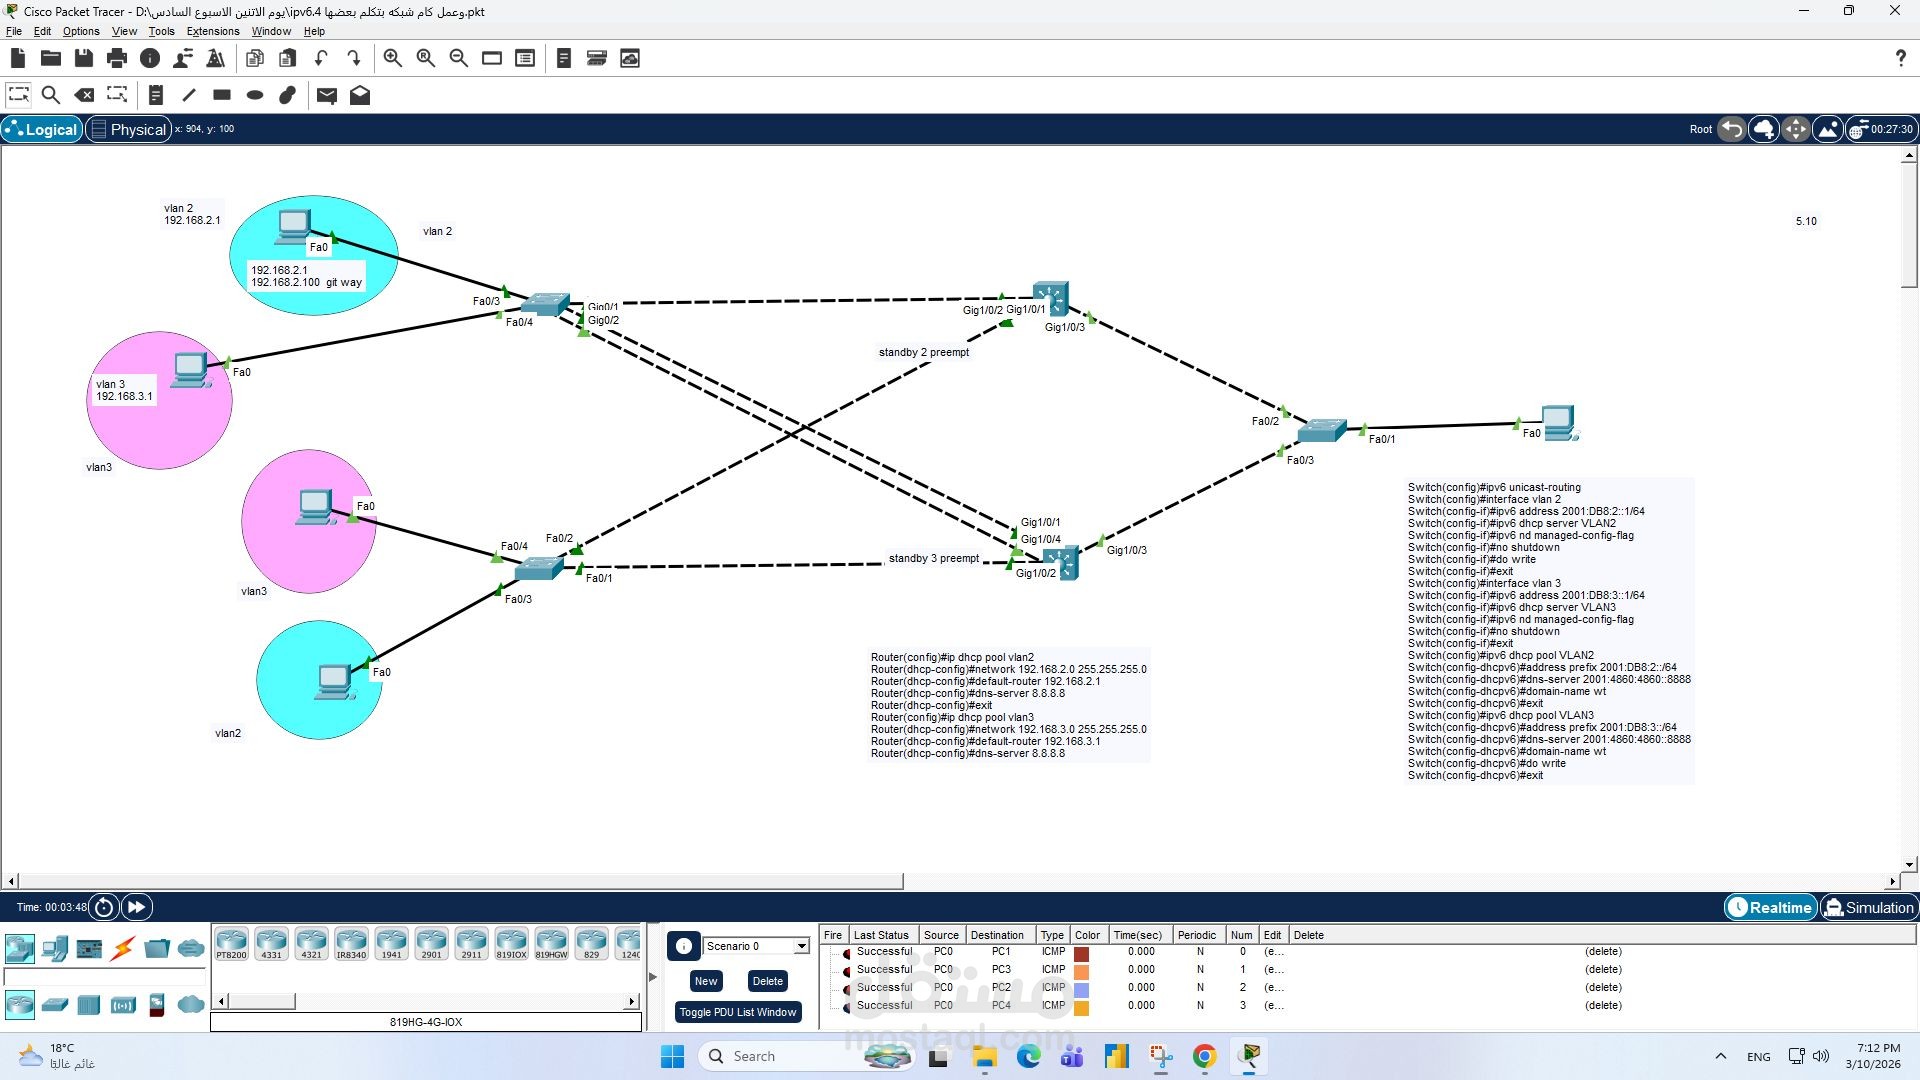
Task: Switch to Simulation mode
Action: [1869, 907]
